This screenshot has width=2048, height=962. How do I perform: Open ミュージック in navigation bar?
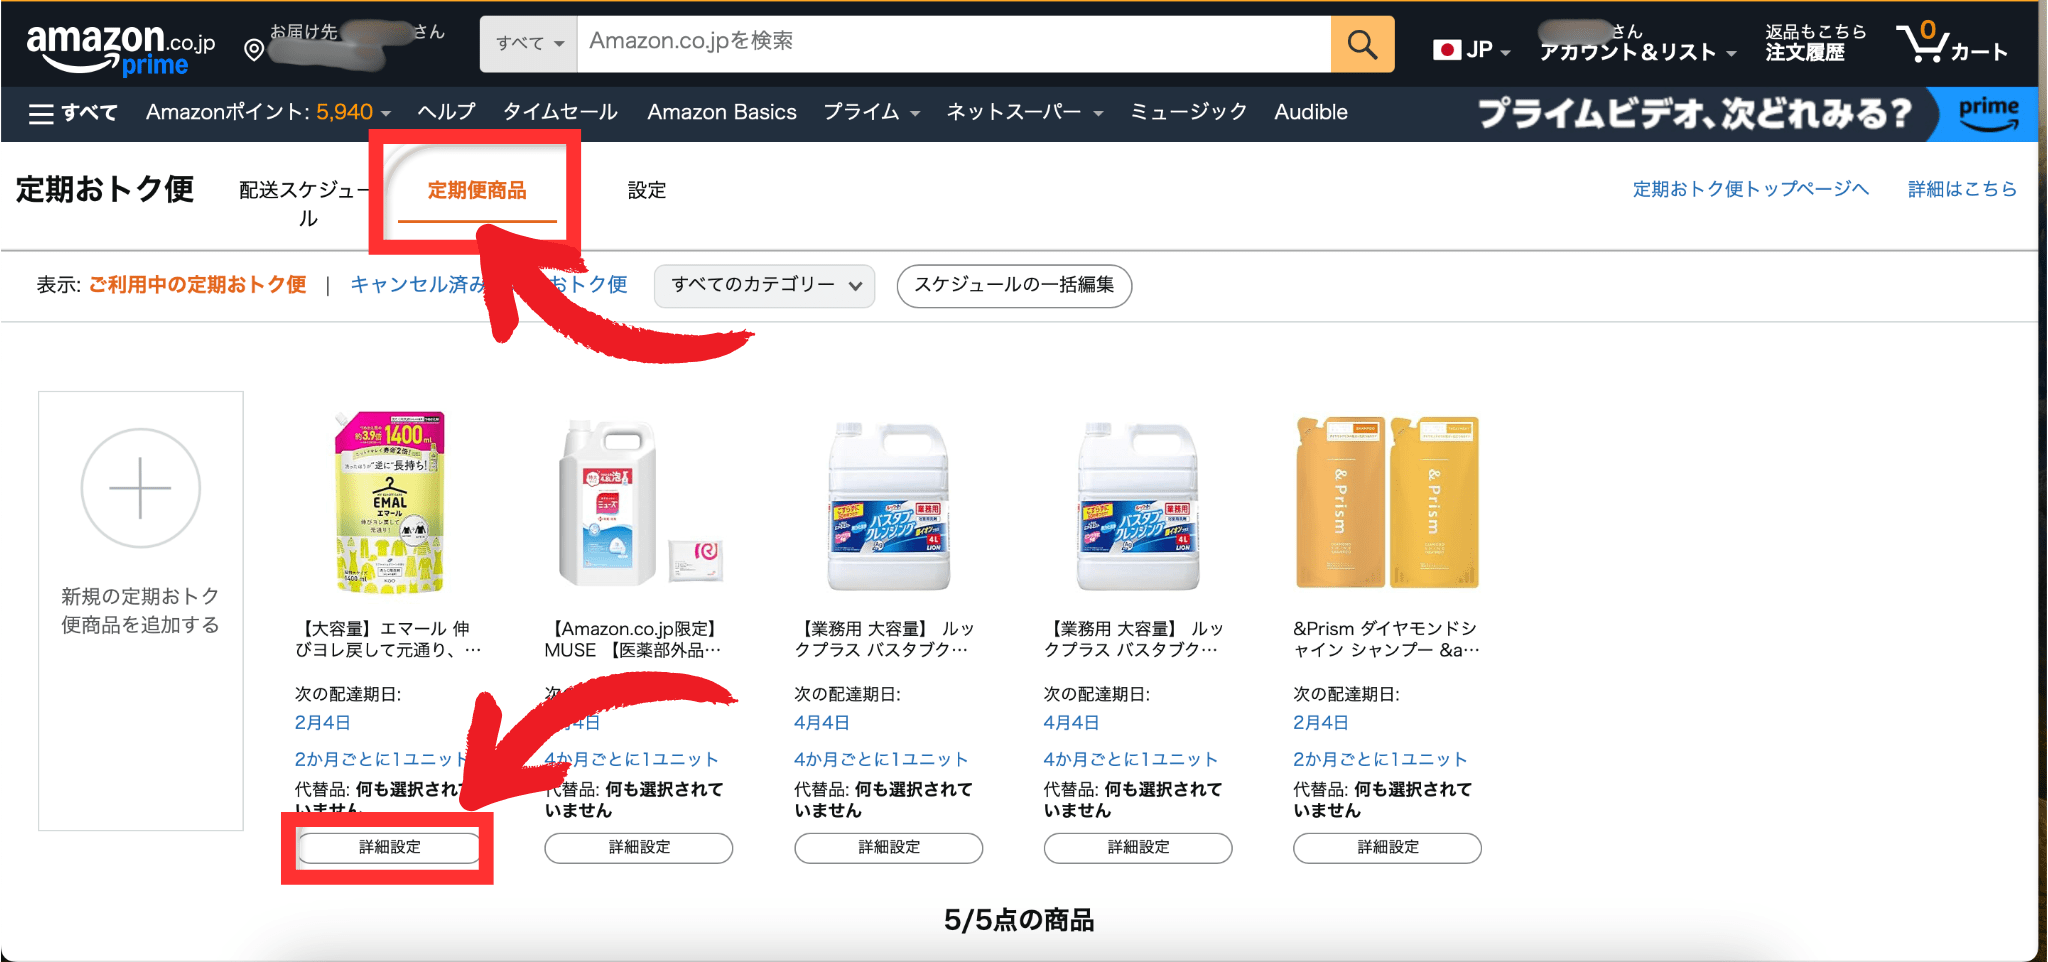click(1188, 112)
